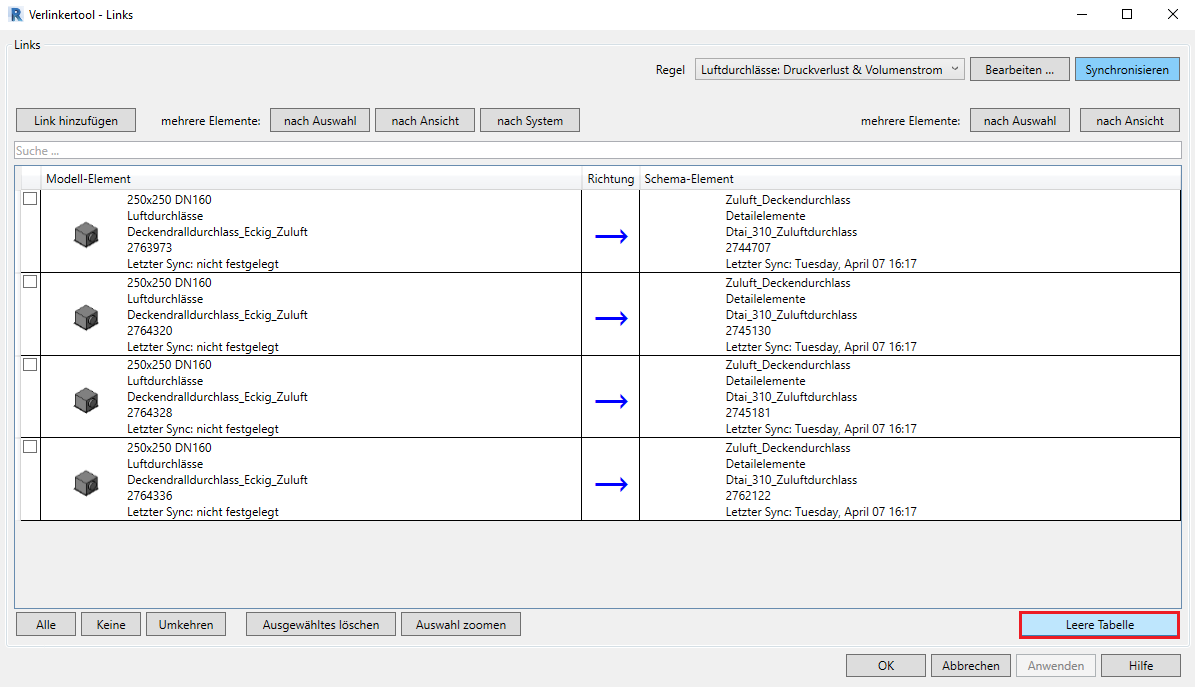
Task: Click the Modell-Element column header
Action: point(88,179)
